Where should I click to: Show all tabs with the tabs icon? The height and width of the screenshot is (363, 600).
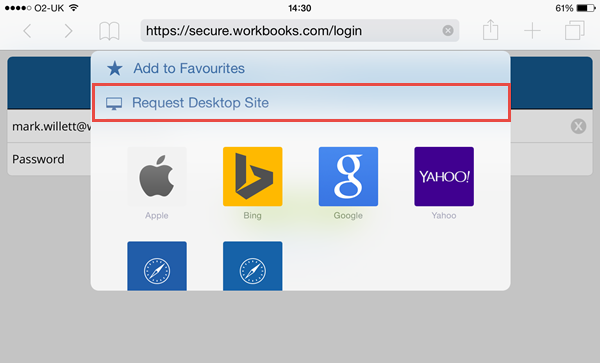pos(574,31)
